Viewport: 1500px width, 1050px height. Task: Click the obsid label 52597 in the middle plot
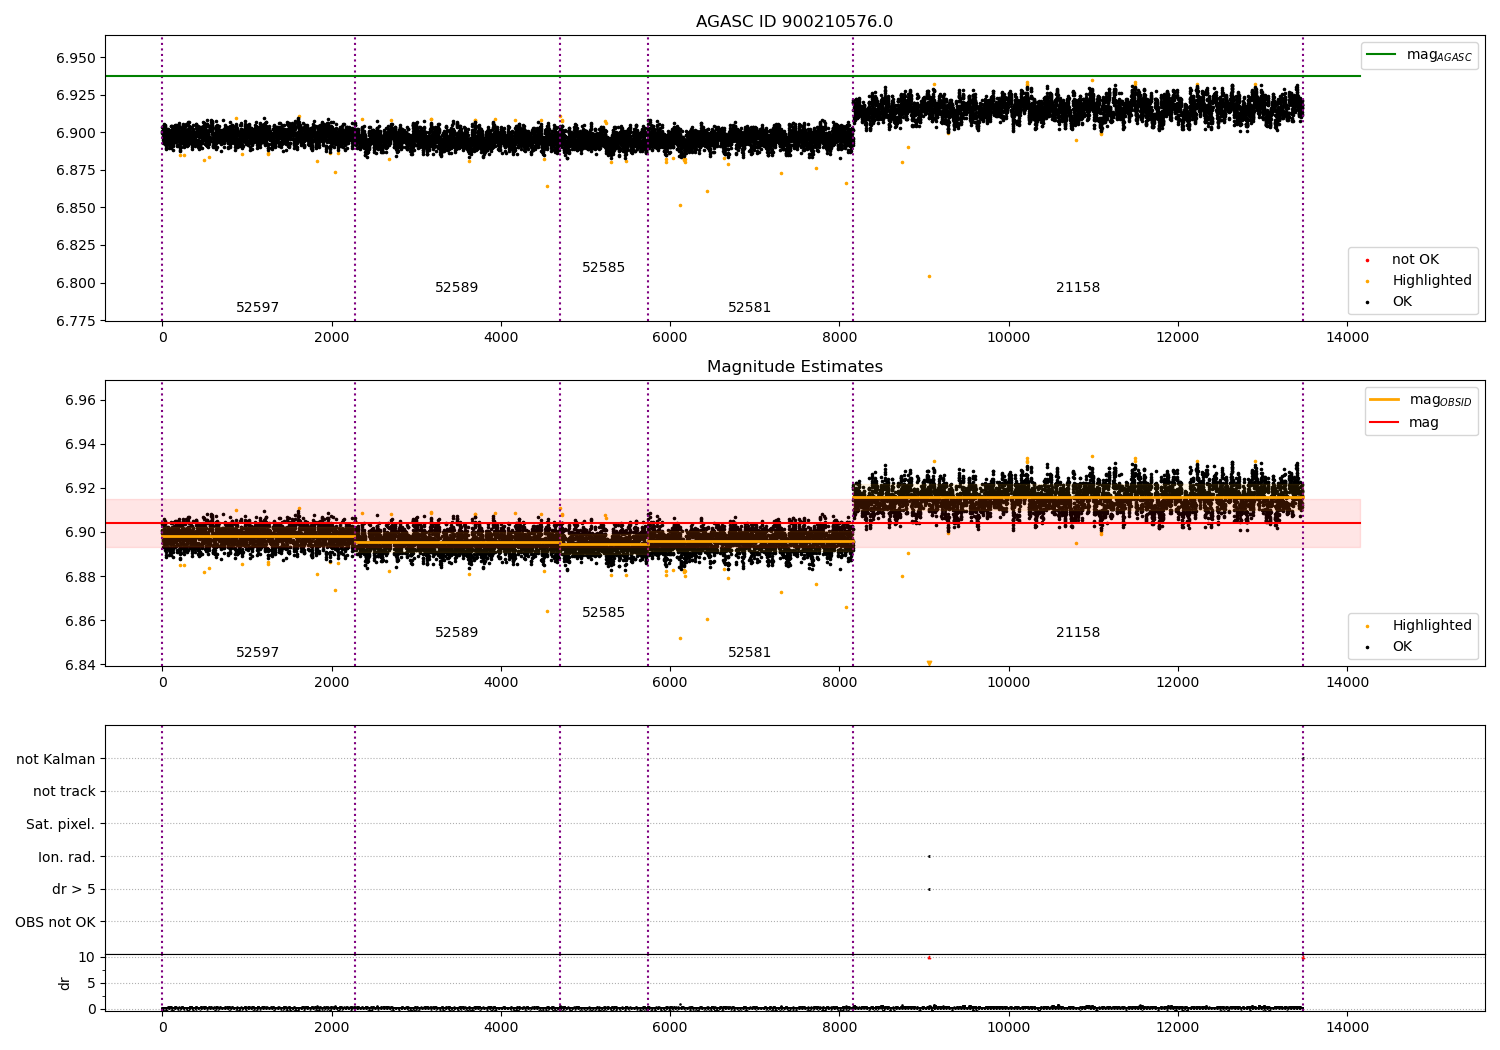coord(257,653)
